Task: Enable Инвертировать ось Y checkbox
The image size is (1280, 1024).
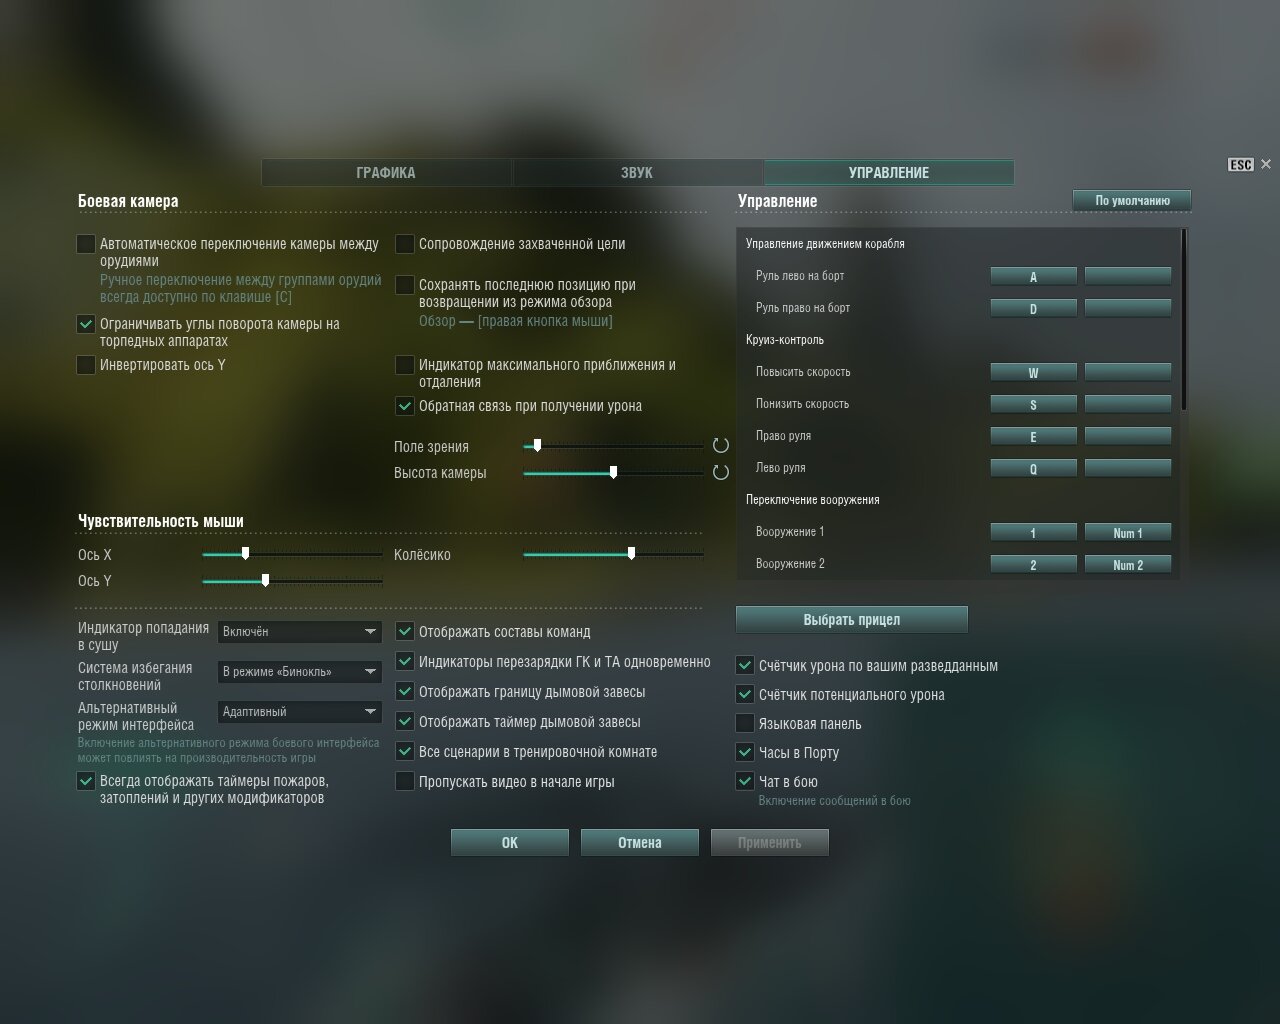Action: 86,365
